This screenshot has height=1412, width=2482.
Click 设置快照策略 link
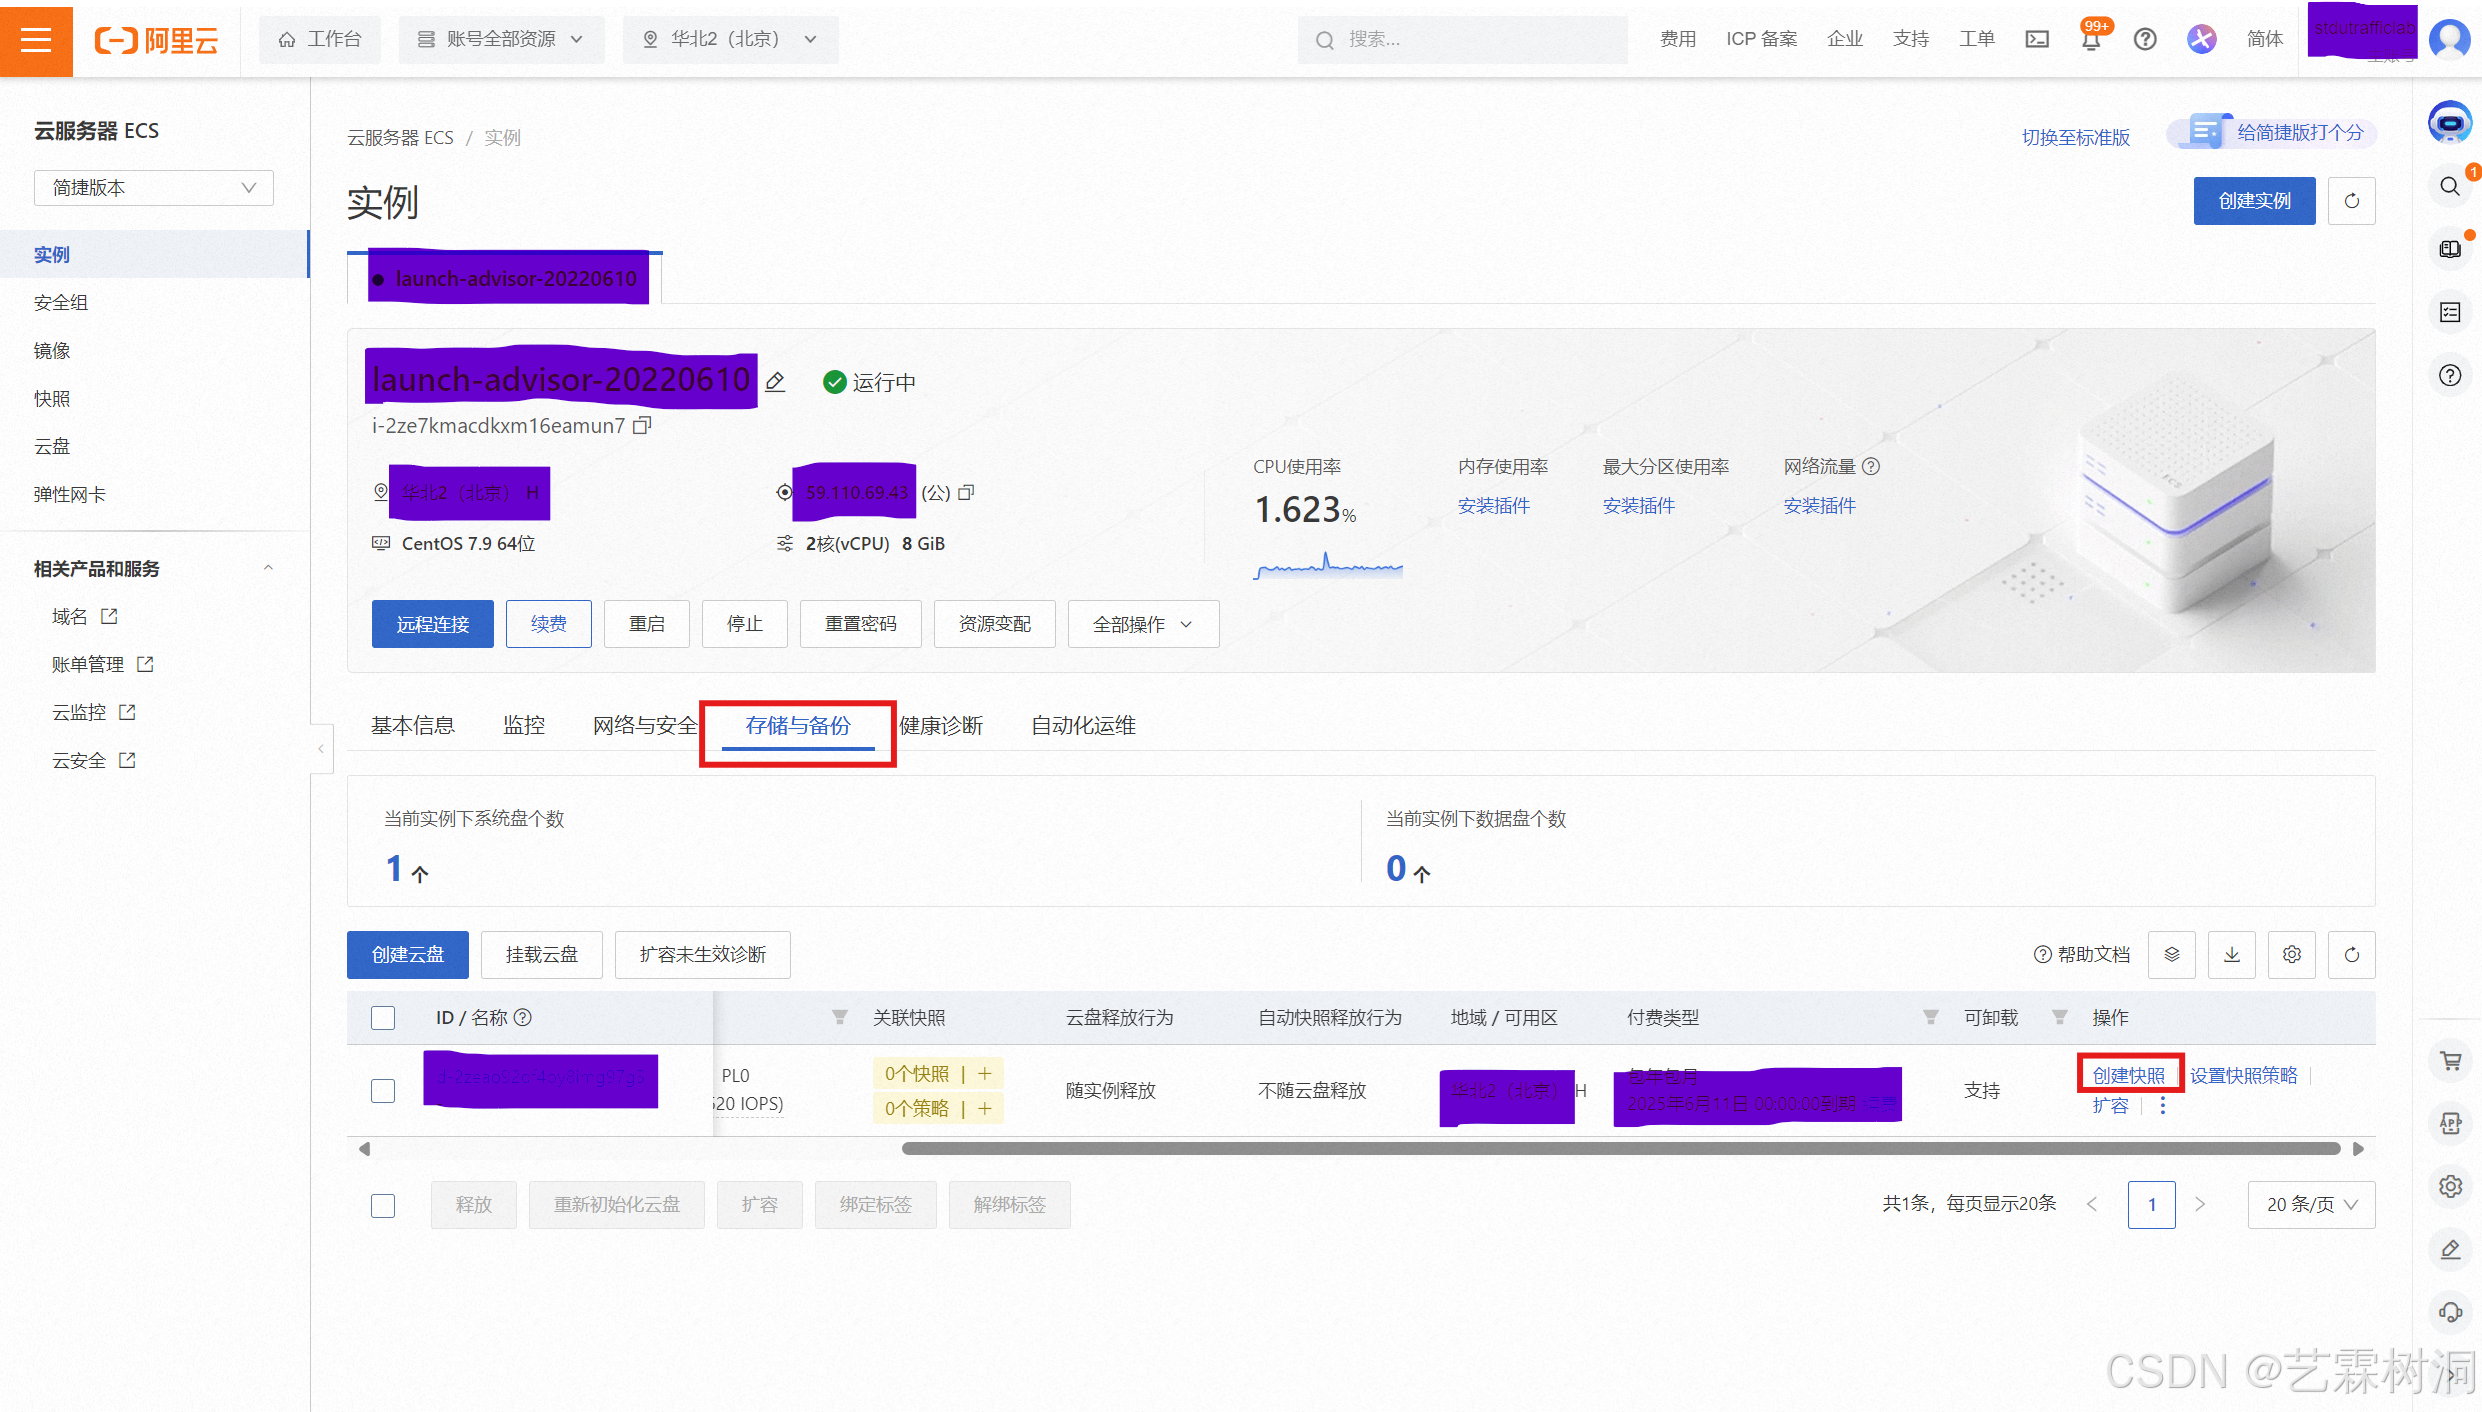coord(2244,1076)
